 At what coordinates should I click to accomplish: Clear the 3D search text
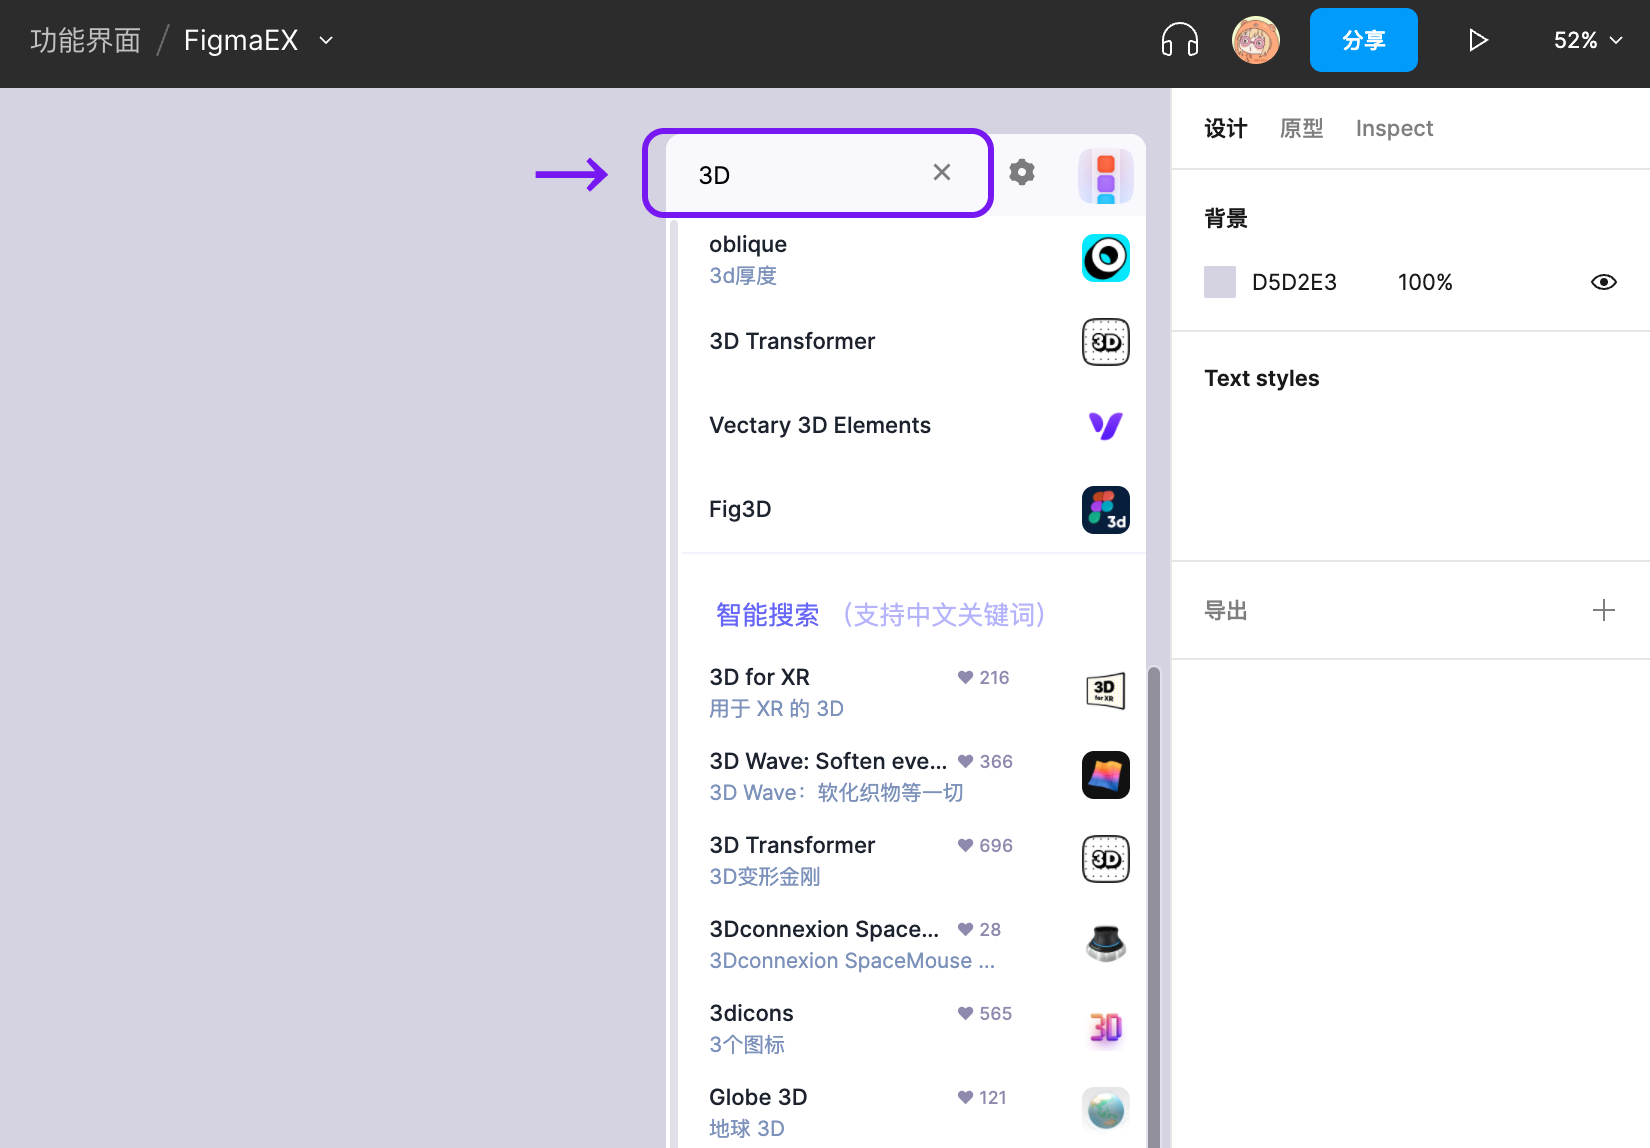pos(942,172)
